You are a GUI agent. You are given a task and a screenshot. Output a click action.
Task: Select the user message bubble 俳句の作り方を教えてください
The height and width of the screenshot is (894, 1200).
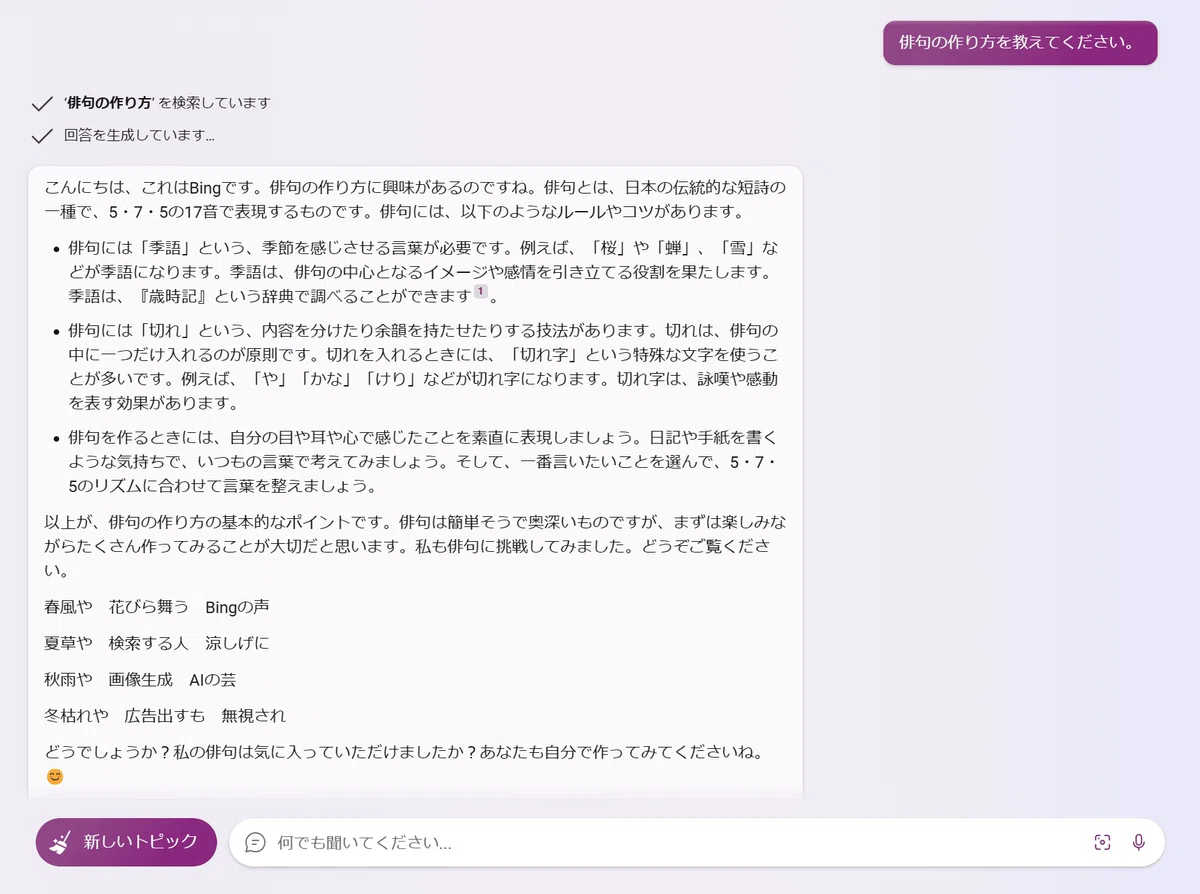[x=1020, y=43]
